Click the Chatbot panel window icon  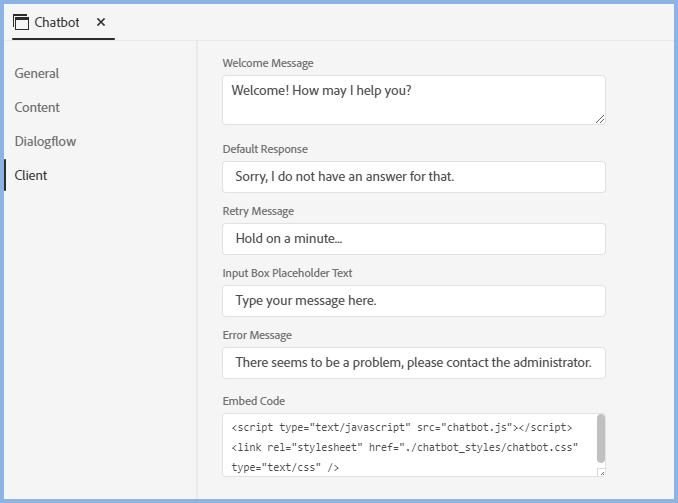(21, 22)
